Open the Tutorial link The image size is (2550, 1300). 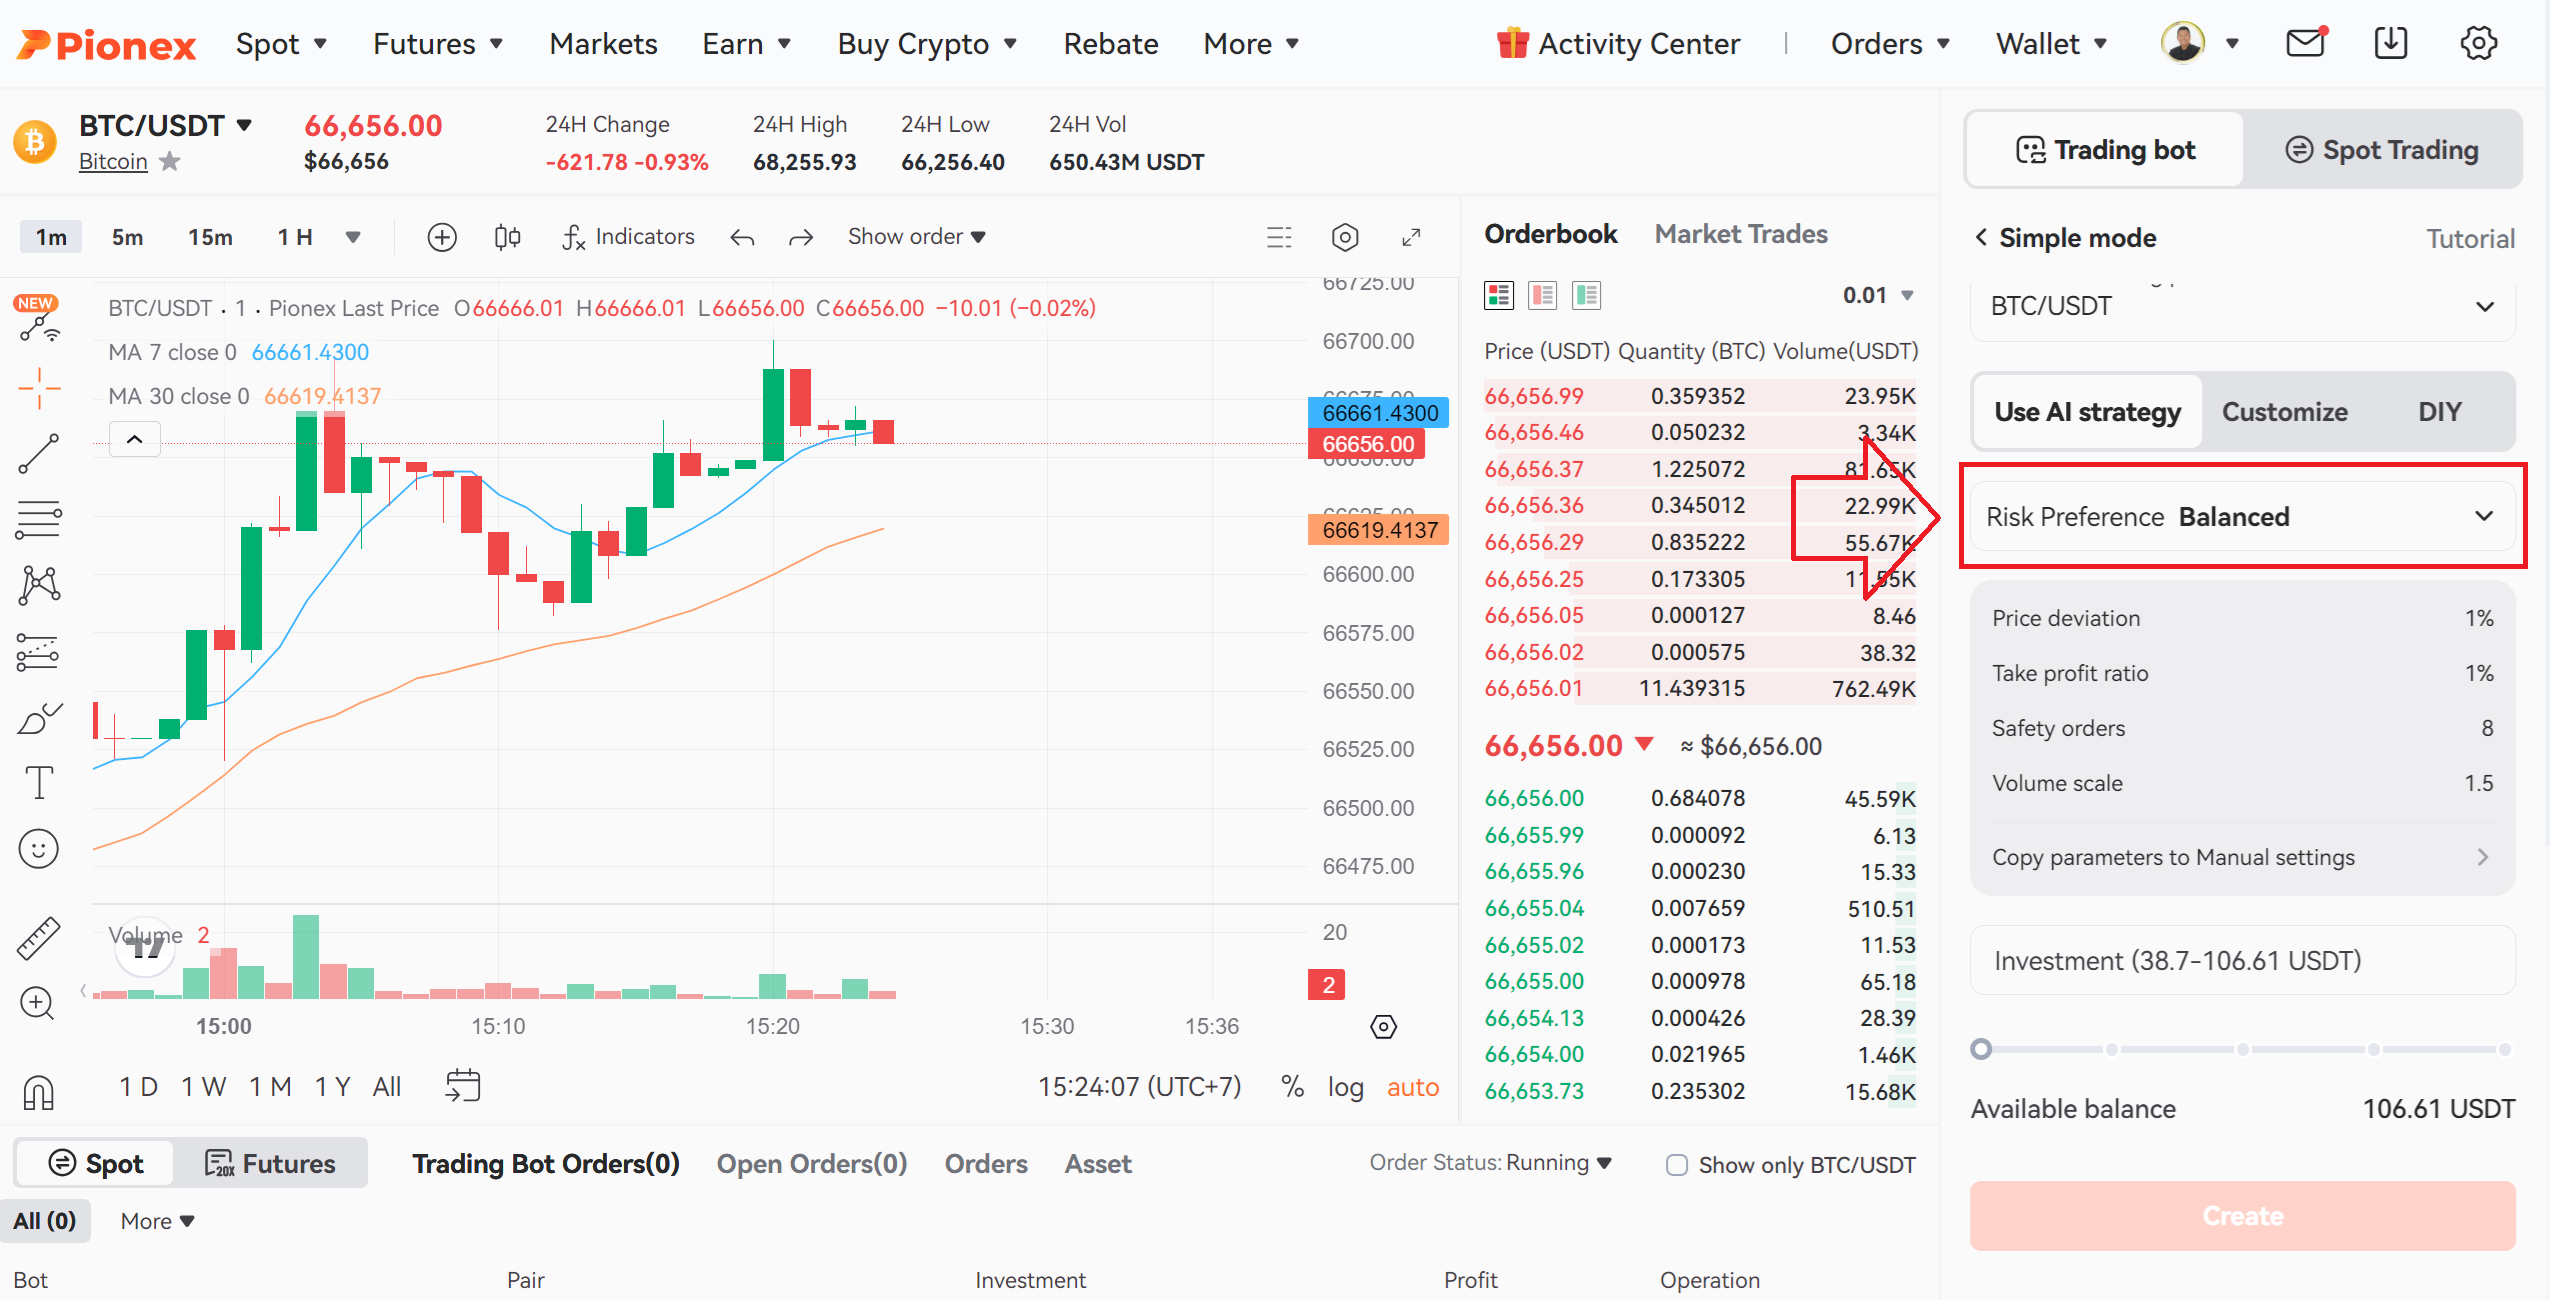[2469, 238]
